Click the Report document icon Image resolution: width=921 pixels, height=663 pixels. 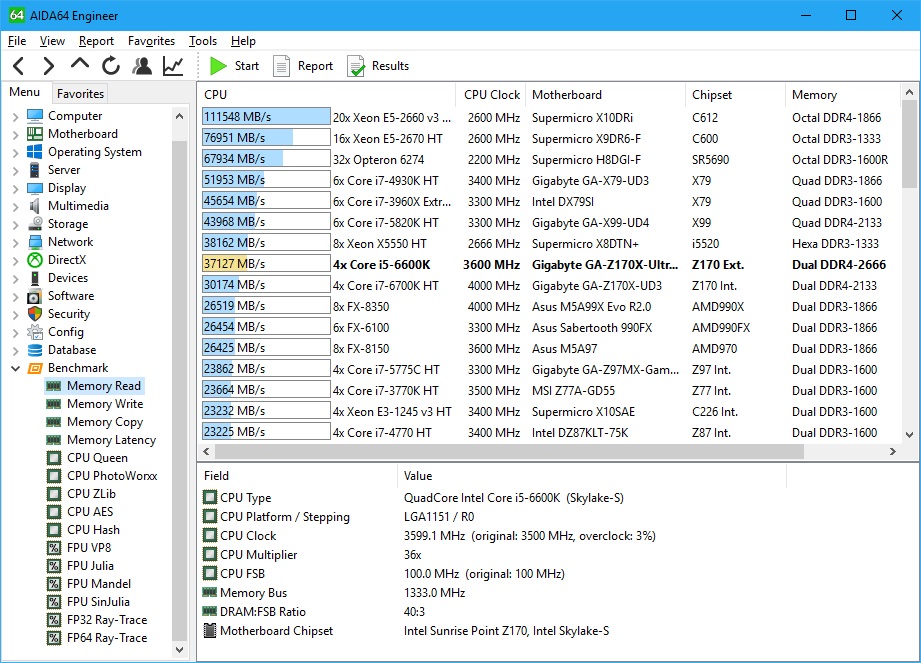click(x=281, y=66)
